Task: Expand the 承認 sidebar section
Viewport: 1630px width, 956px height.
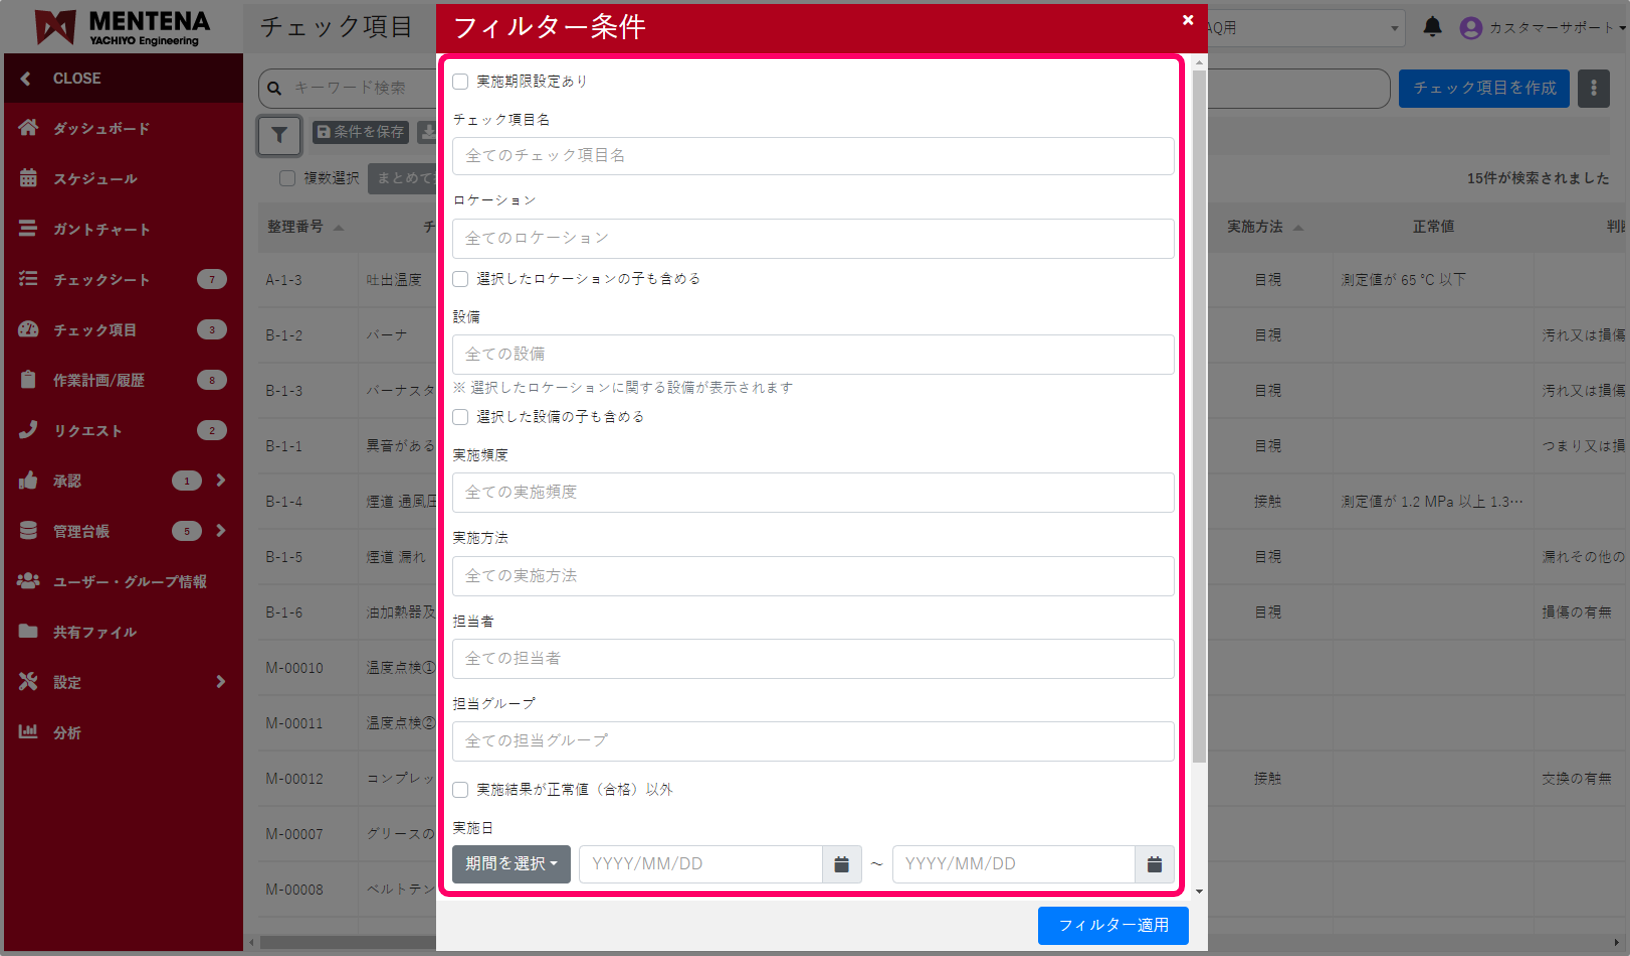Action: [221, 480]
